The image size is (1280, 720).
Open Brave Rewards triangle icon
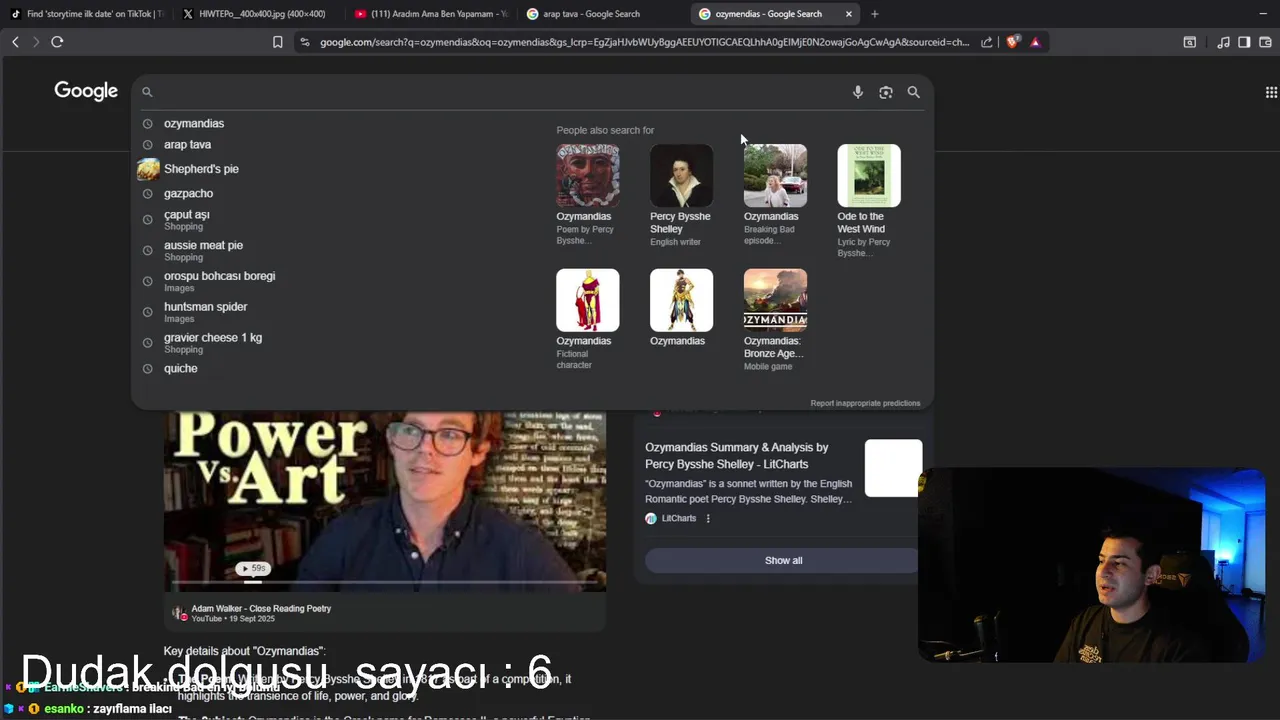tap(1035, 42)
